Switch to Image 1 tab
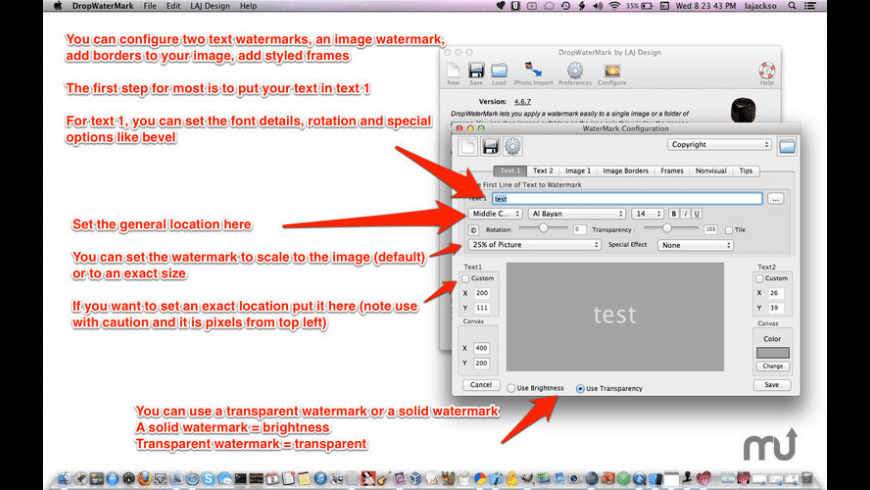 [578, 171]
